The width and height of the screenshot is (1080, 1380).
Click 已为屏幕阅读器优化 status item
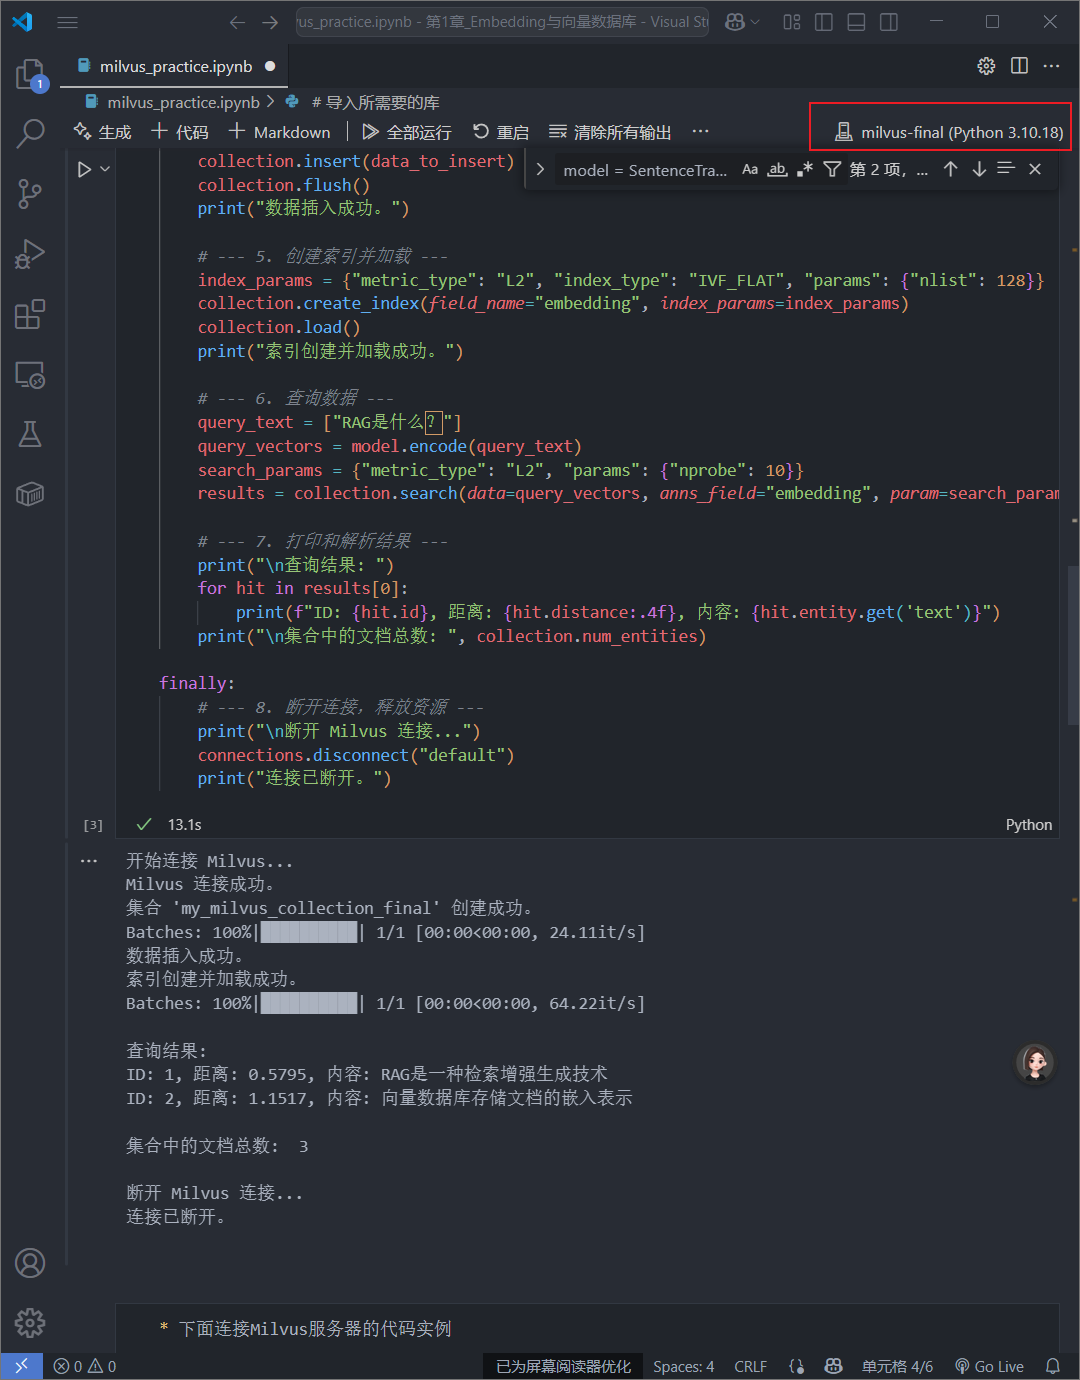tap(563, 1366)
